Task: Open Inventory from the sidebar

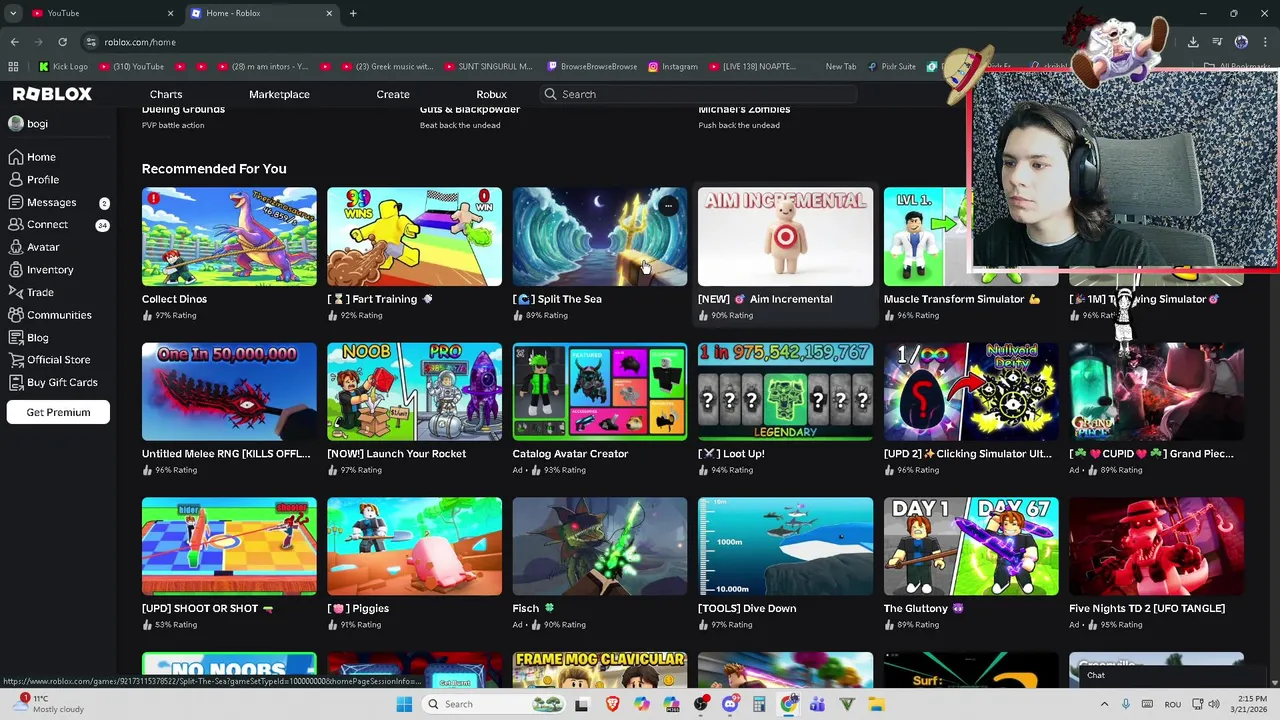Action: pyautogui.click(x=50, y=270)
